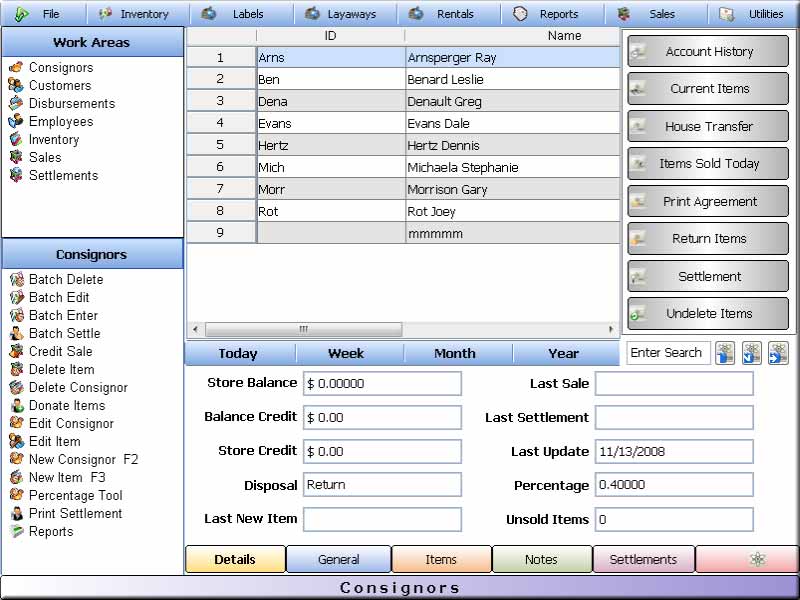Open the Inventory menu in top bar
This screenshot has width=800, height=600.
coord(138,14)
